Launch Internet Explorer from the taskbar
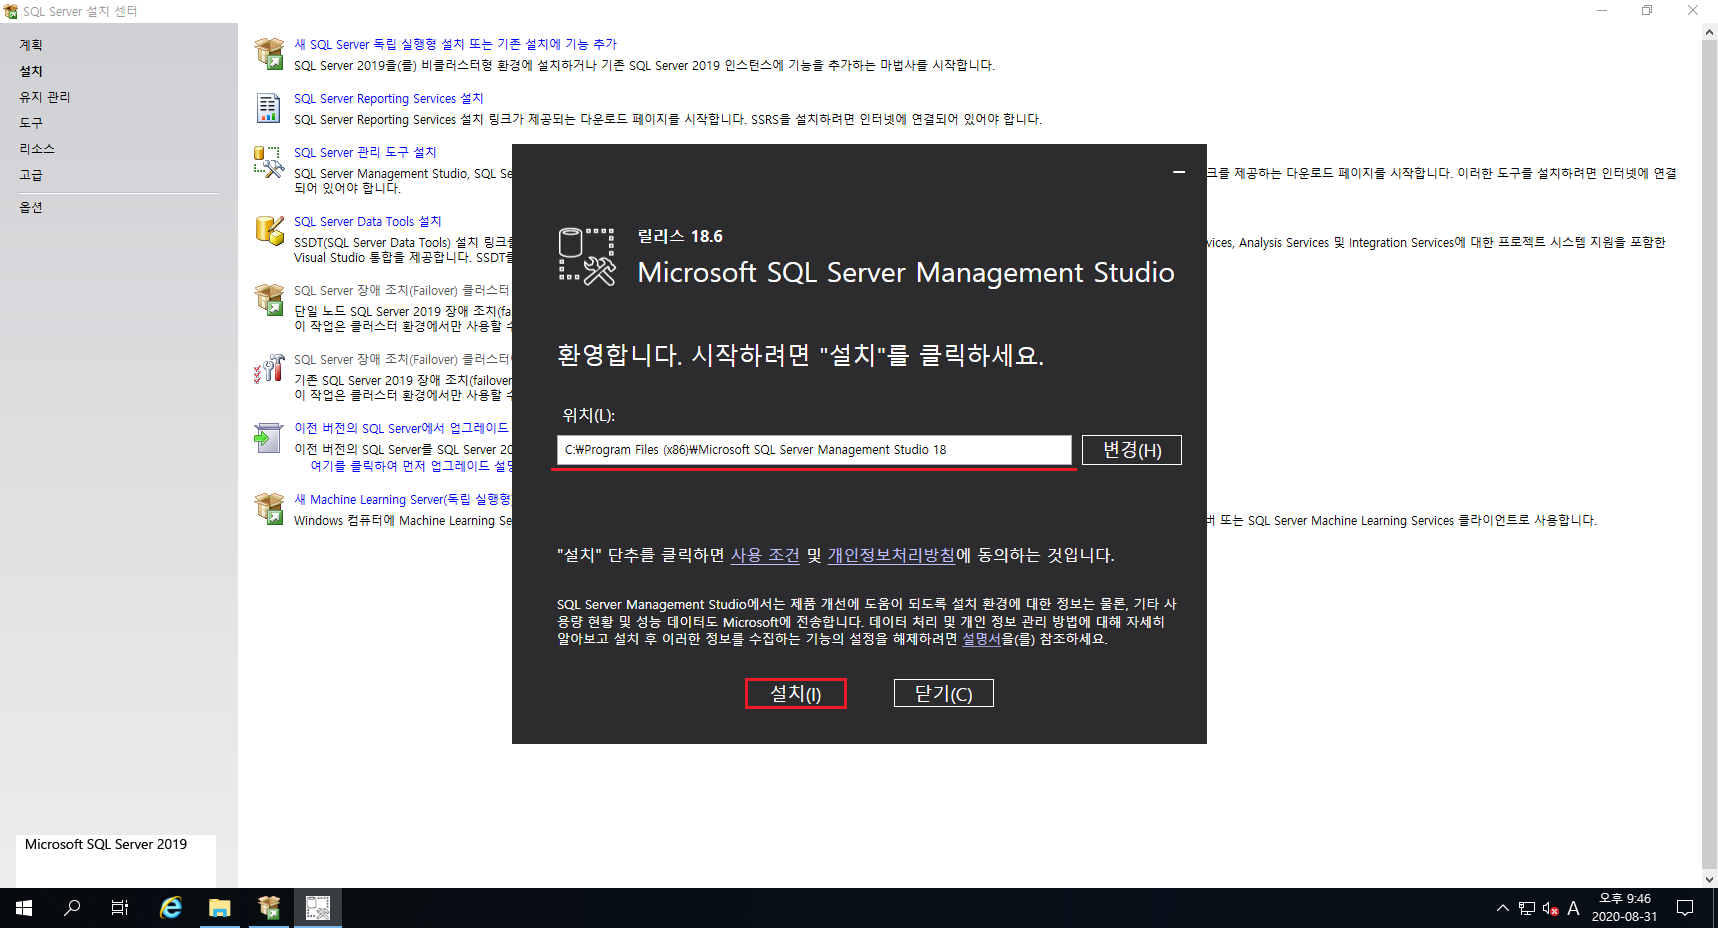1718x928 pixels. [x=171, y=908]
